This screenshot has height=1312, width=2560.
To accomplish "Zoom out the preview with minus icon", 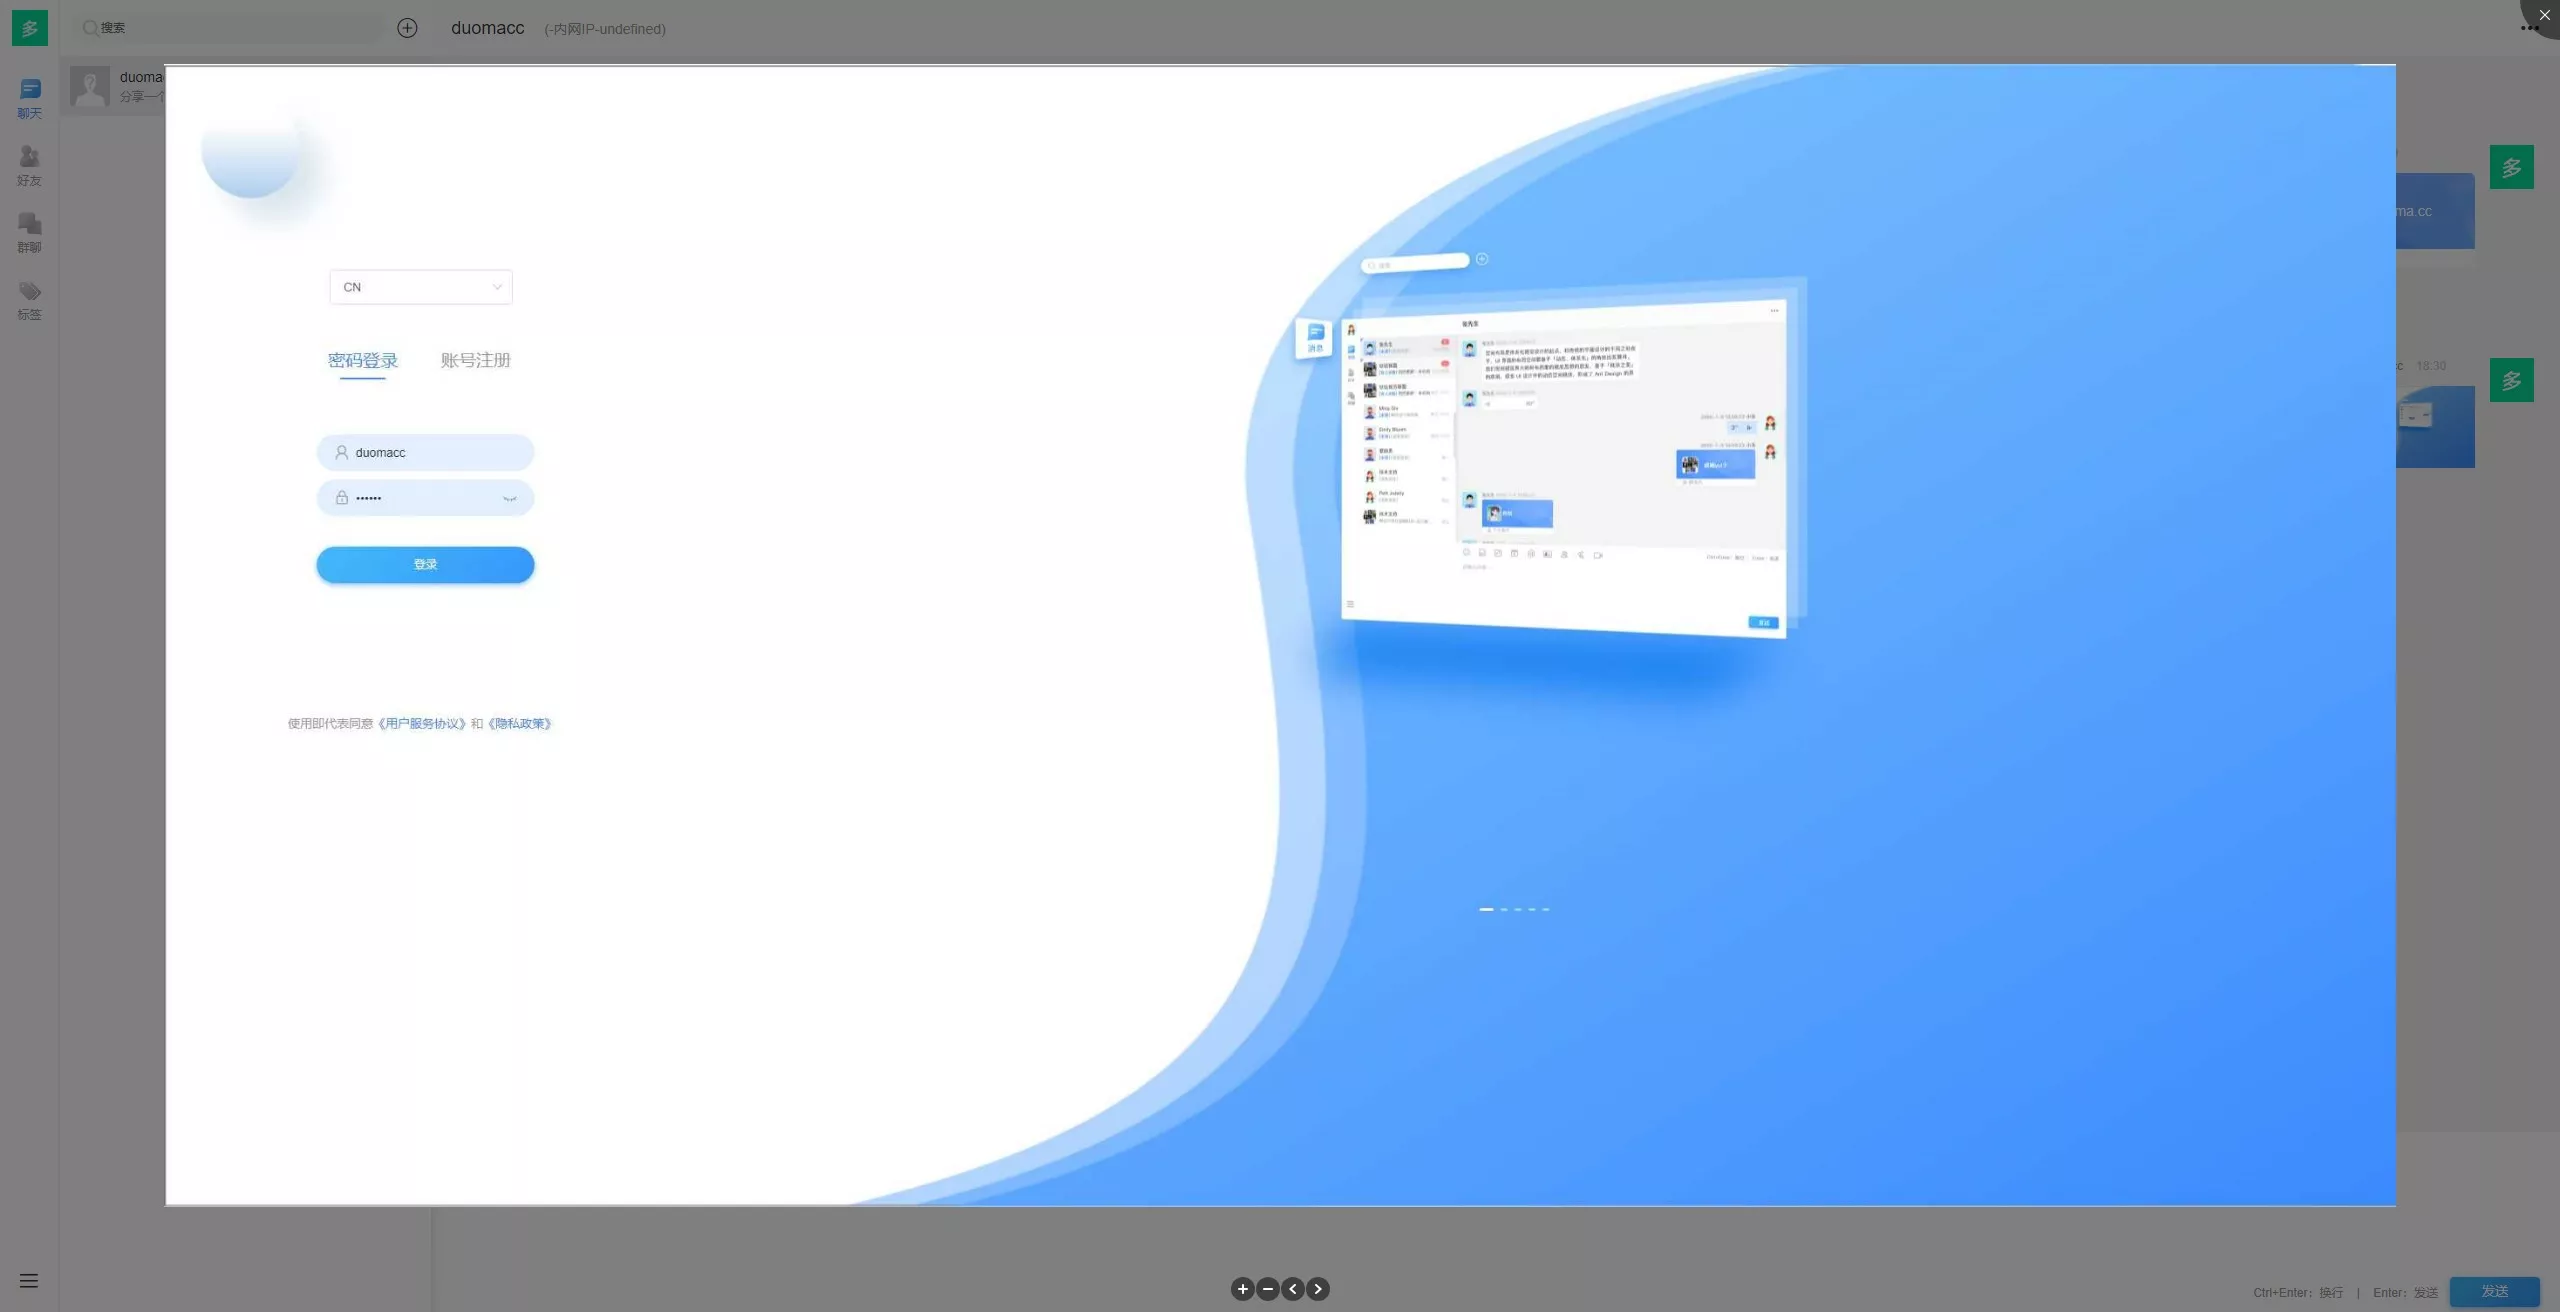I will [x=1267, y=1289].
